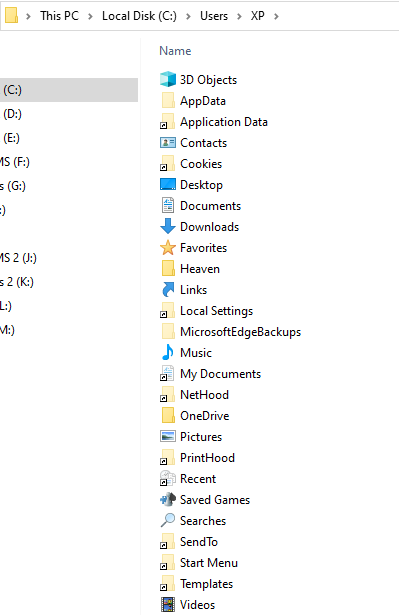This screenshot has width=399, height=615.
Task: Select the 'Local Settings' name text
Action: [217, 311]
